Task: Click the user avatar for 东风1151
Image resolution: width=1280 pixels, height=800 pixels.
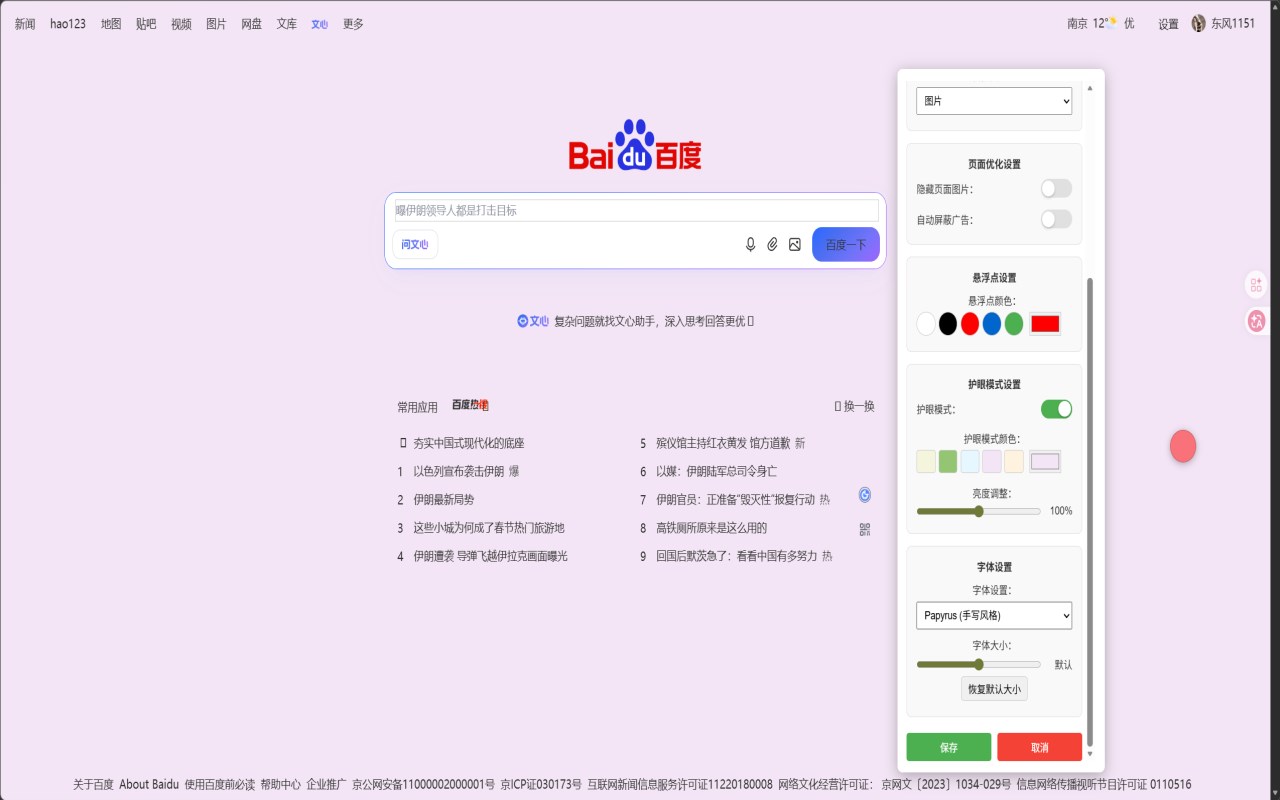Action: point(1199,23)
